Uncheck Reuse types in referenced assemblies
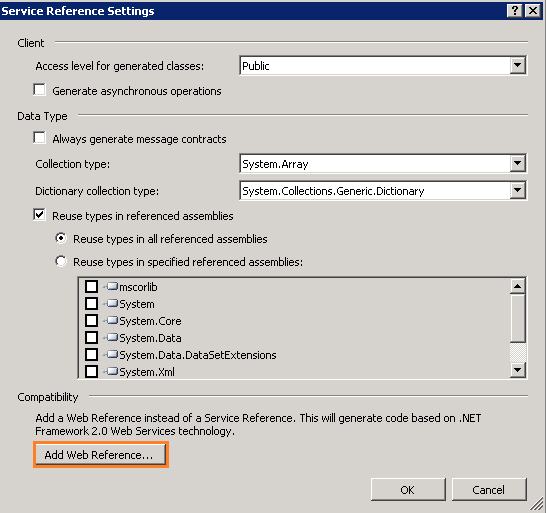This screenshot has height=513, width=546. (39, 214)
